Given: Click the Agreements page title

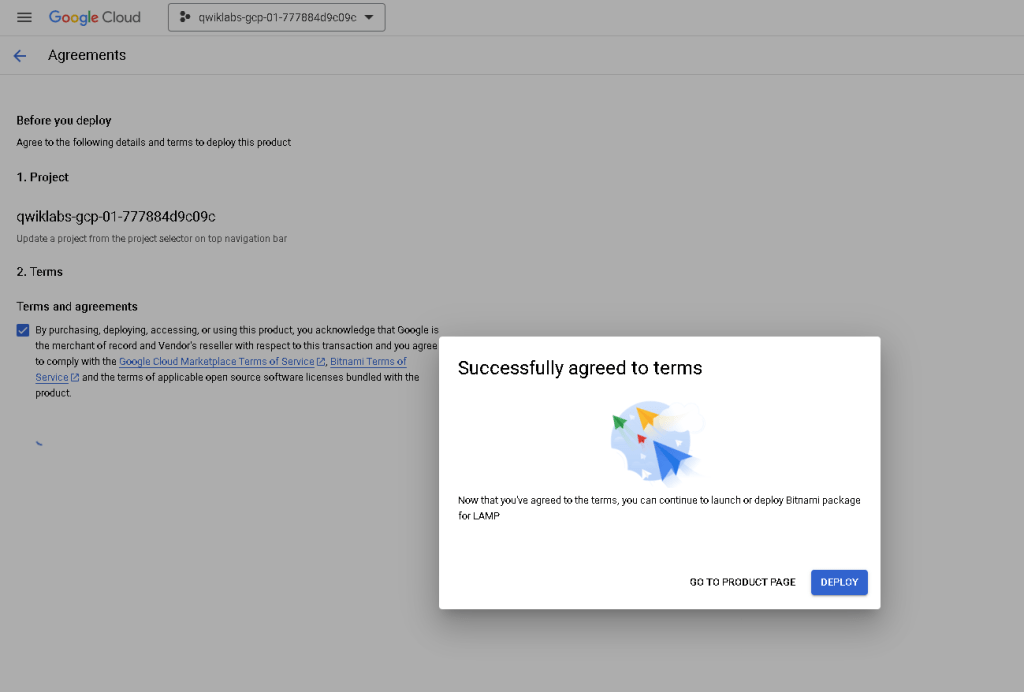Looking at the screenshot, I should (87, 55).
